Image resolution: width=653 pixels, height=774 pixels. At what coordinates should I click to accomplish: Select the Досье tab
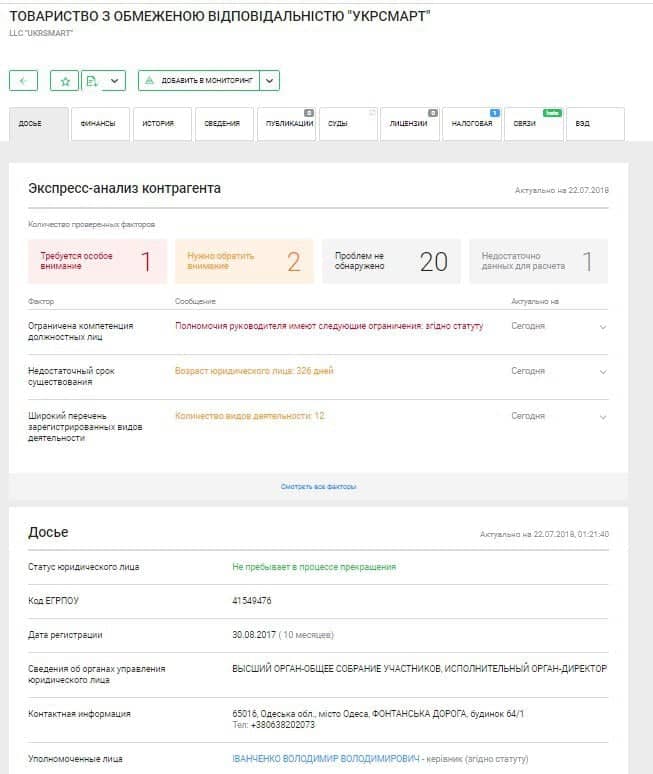click(39, 124)
